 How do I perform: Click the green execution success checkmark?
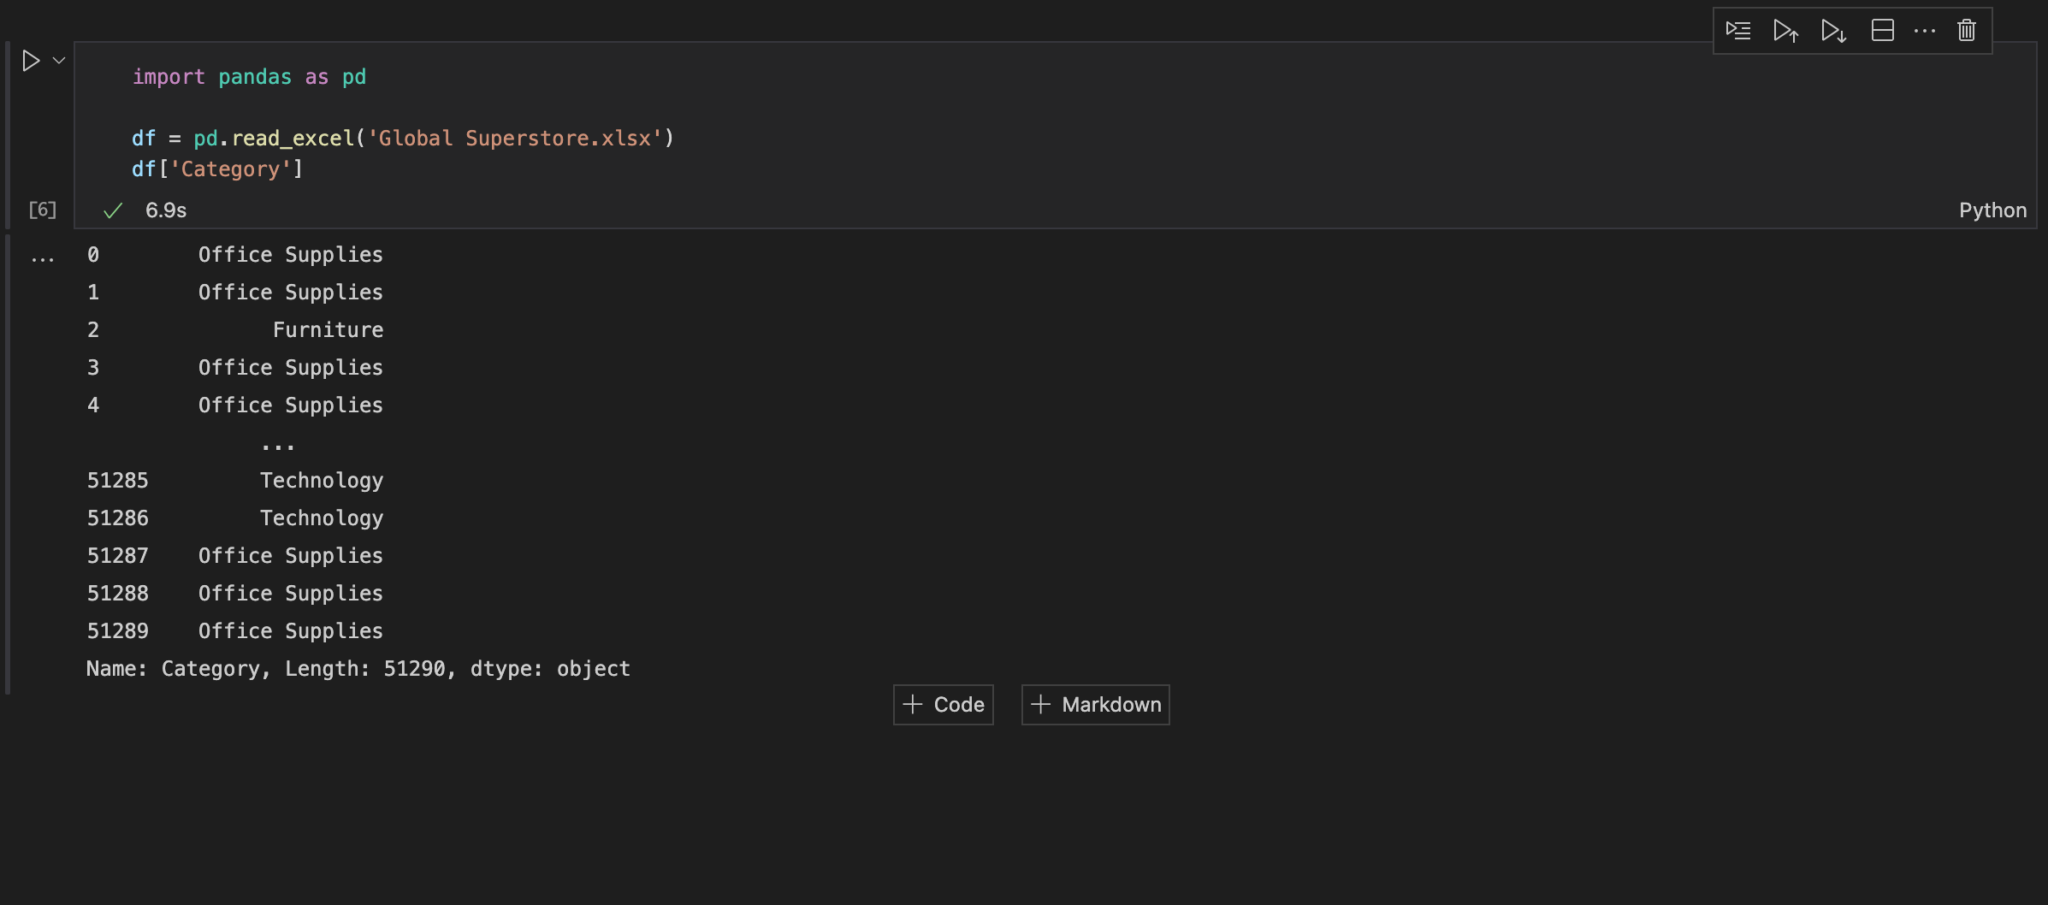(113, 210)
